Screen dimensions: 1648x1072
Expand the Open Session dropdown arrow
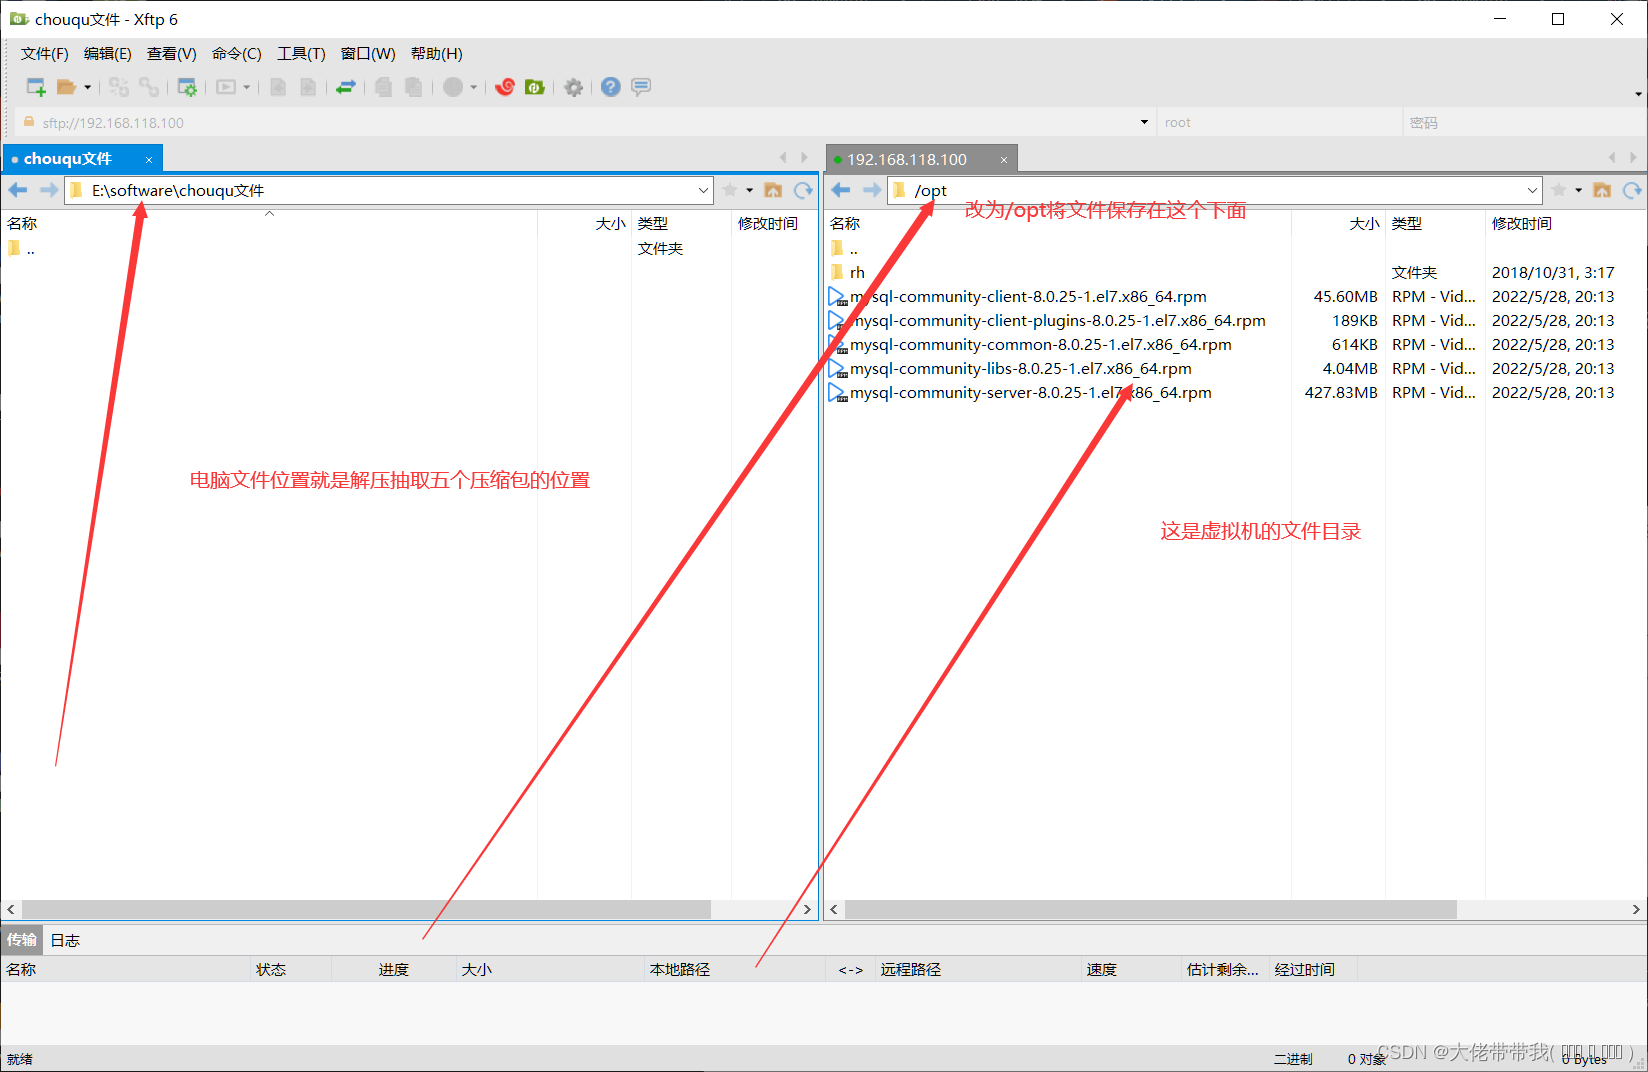point(88,87)
